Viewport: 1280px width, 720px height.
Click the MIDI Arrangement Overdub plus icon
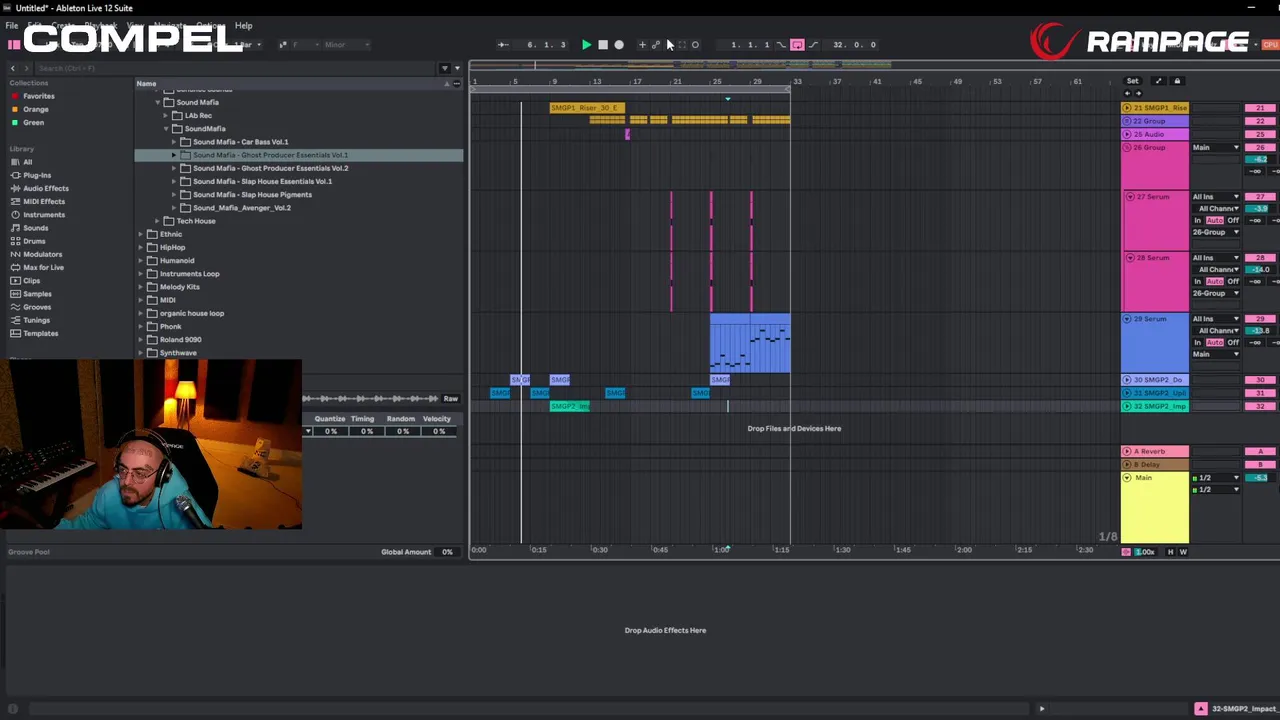(642, 45)
